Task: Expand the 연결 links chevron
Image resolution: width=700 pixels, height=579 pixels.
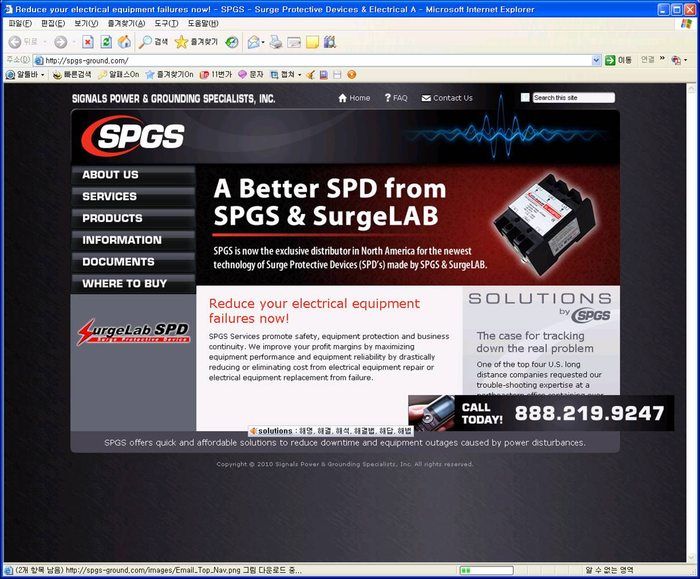Action: point(662,58)
